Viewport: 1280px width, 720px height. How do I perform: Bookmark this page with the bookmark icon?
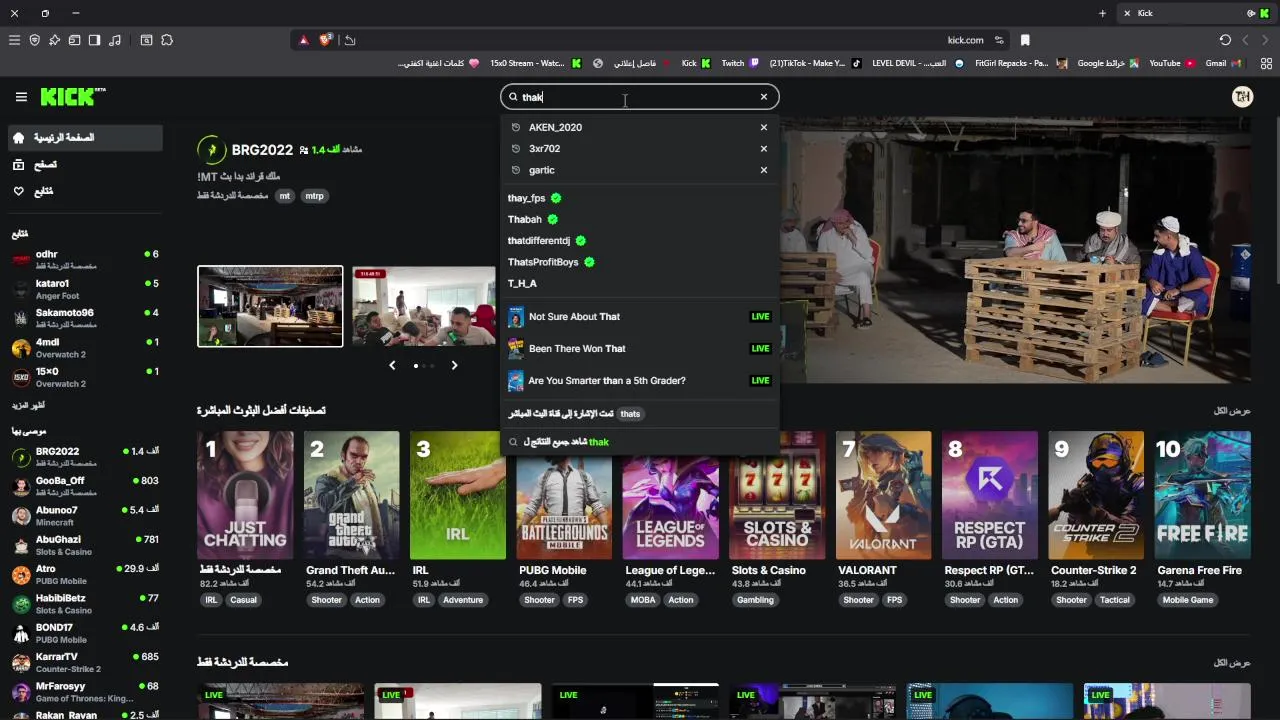click(1025, 40)
